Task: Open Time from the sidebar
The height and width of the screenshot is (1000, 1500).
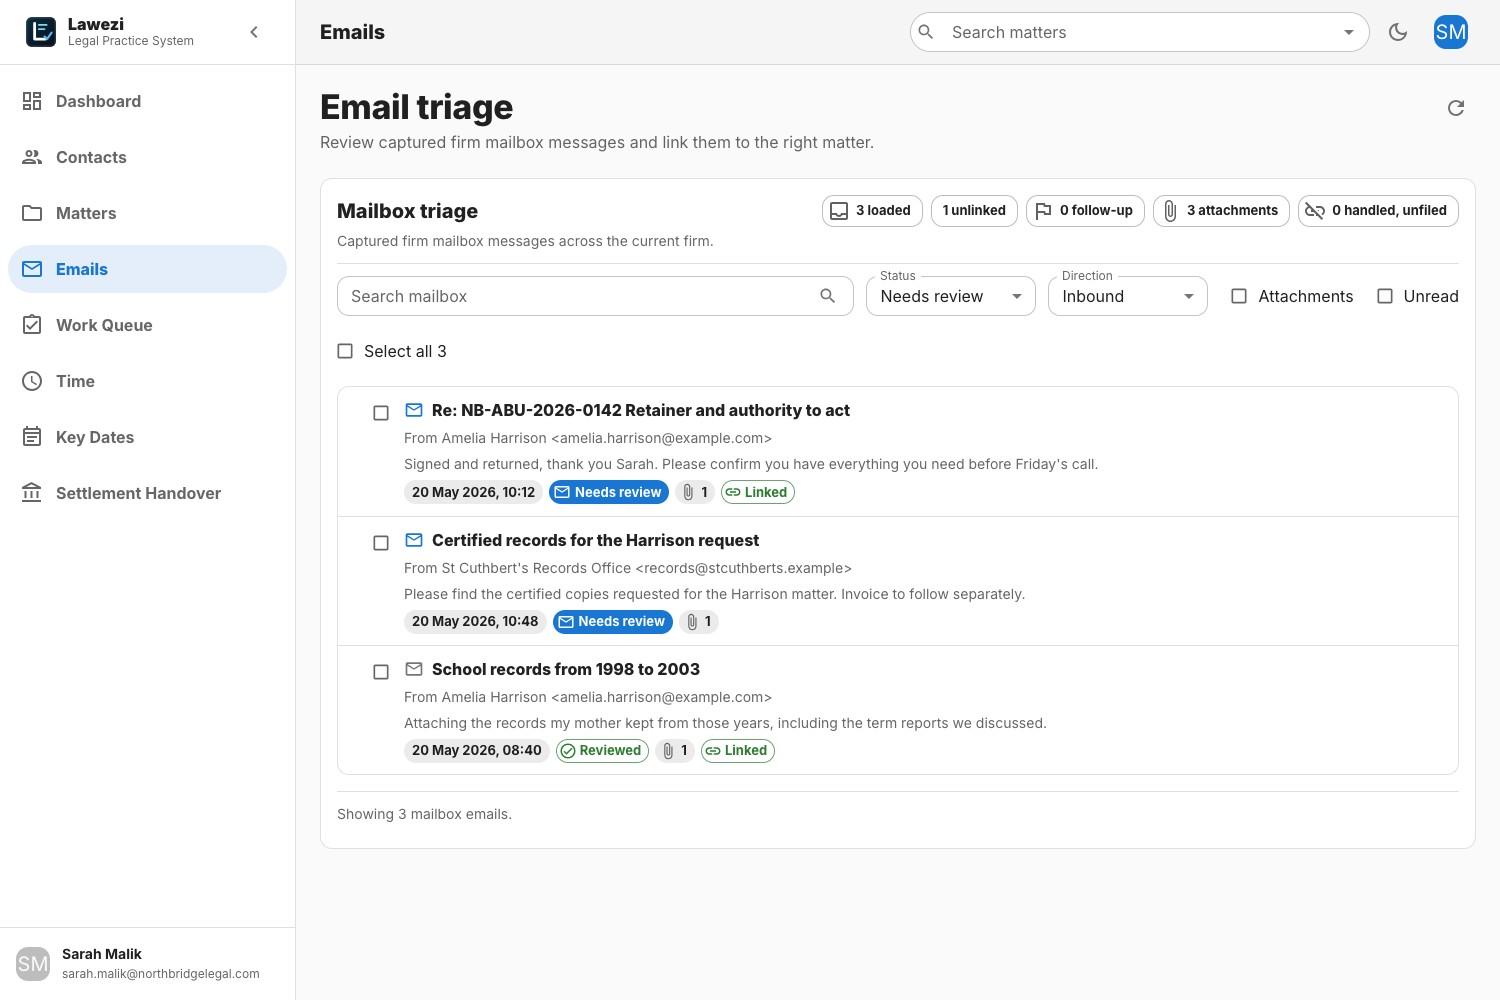Action: coord(148,381)
